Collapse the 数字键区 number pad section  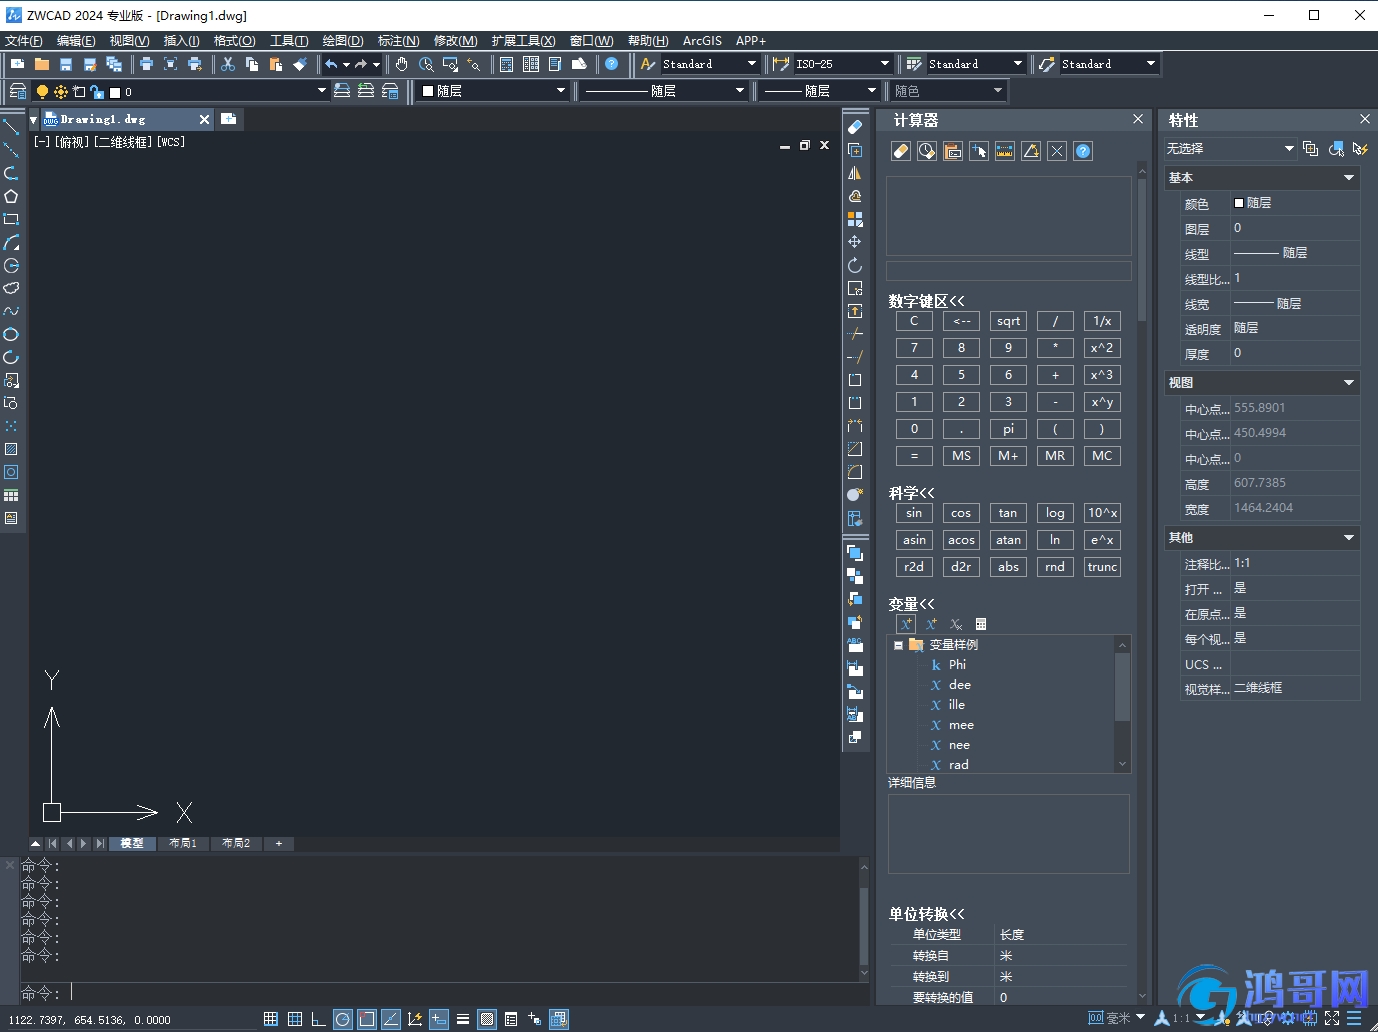click(x=927, y=301)
